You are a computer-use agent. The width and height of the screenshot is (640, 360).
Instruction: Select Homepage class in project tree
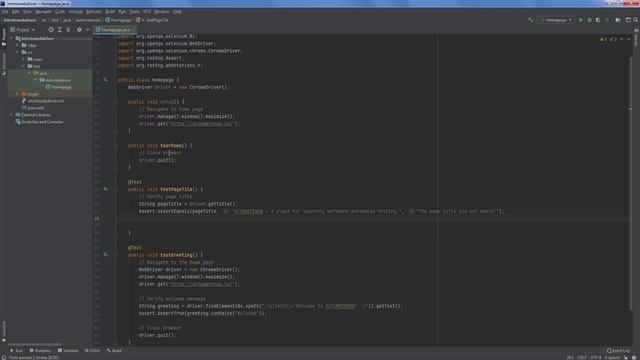point(59,87)
